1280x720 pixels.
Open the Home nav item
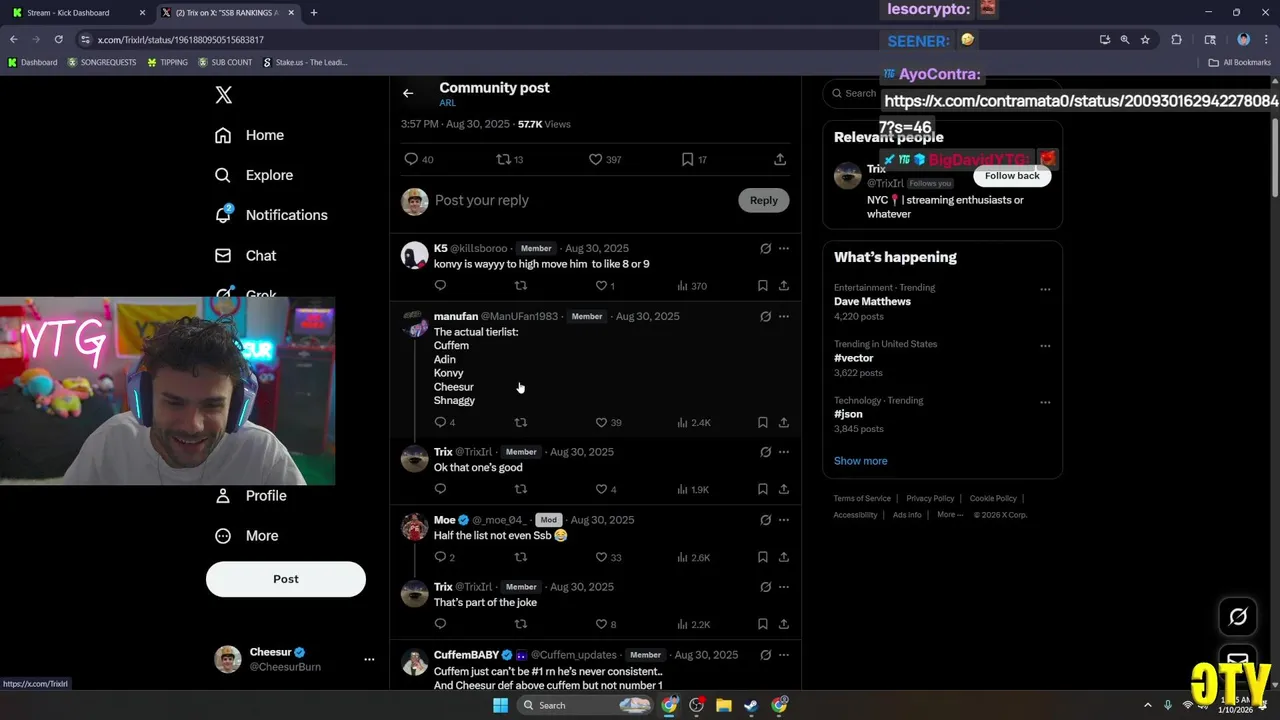point(250,135)
